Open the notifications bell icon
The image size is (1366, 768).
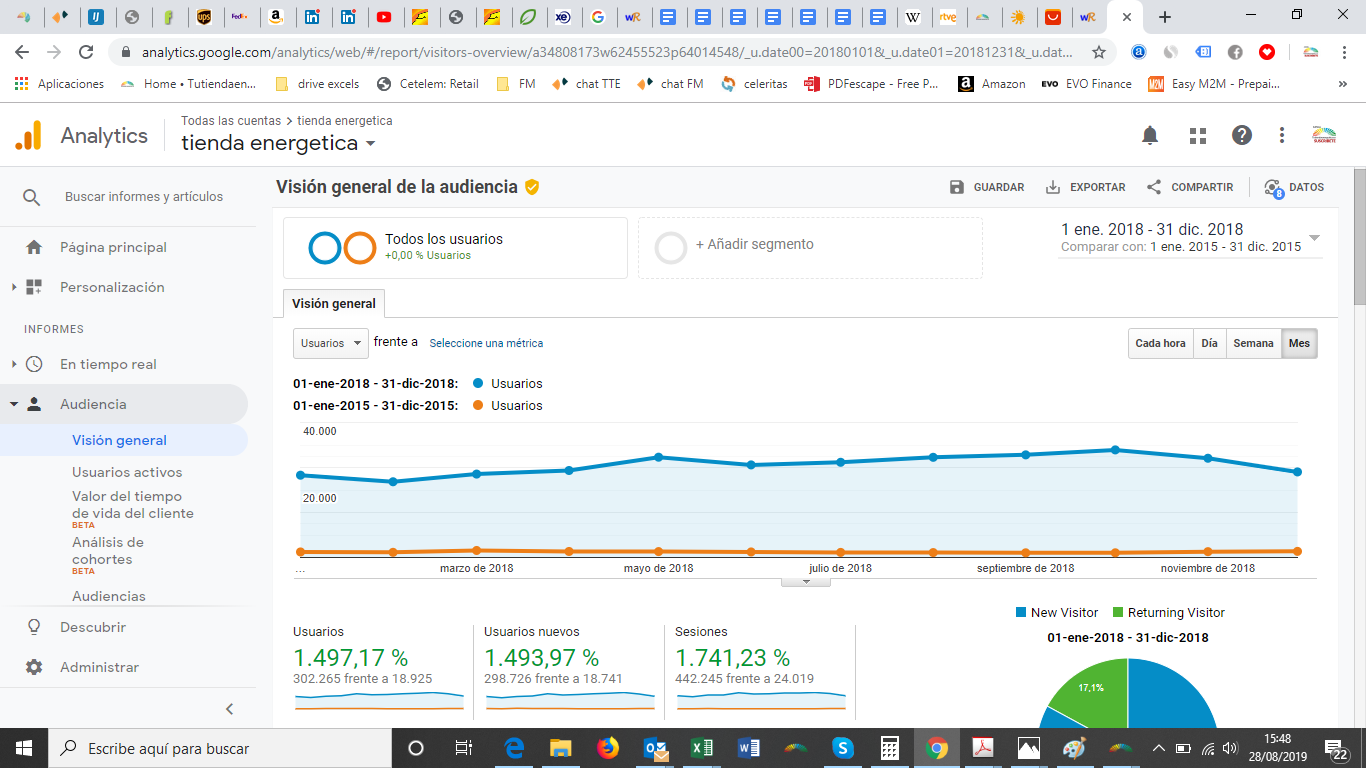click(x=1150, y=135)
